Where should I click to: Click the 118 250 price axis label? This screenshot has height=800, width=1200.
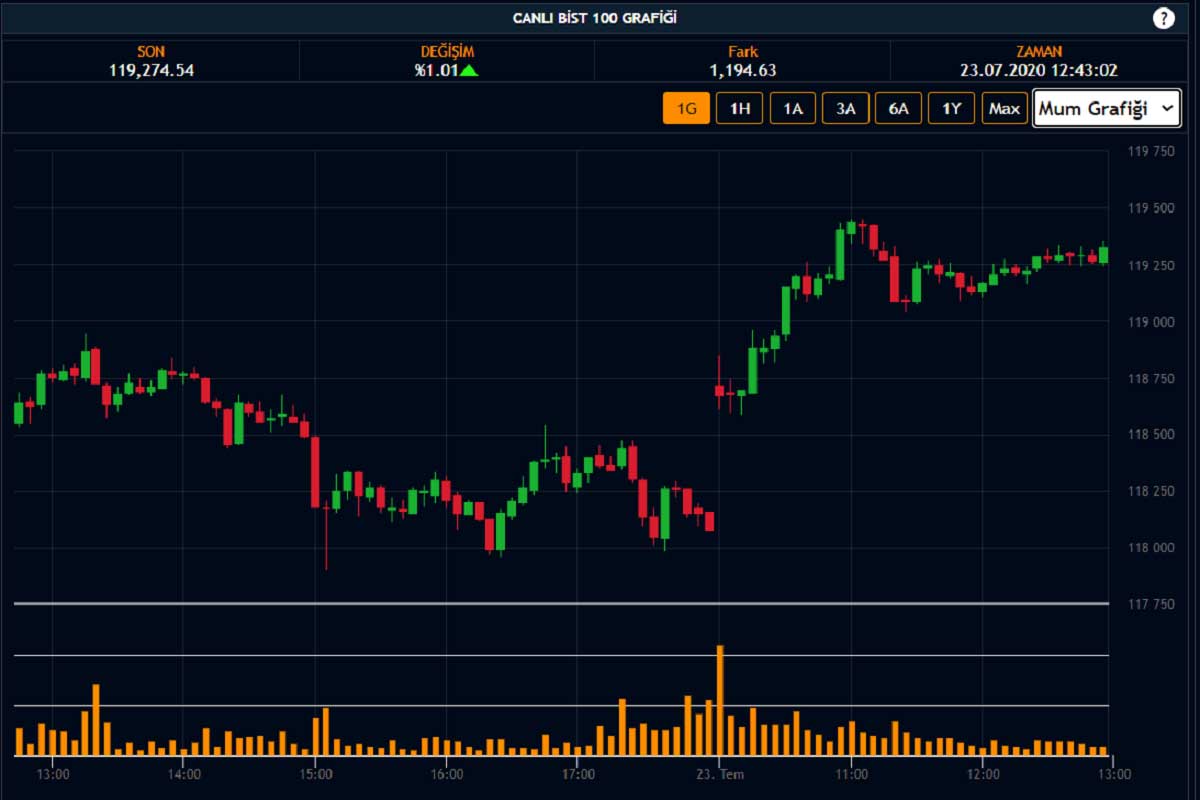pos(1150,492)
